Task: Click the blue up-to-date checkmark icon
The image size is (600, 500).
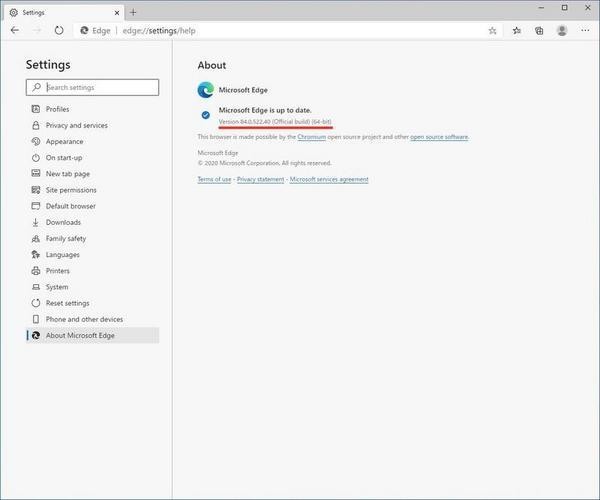Action: point(205,115)
